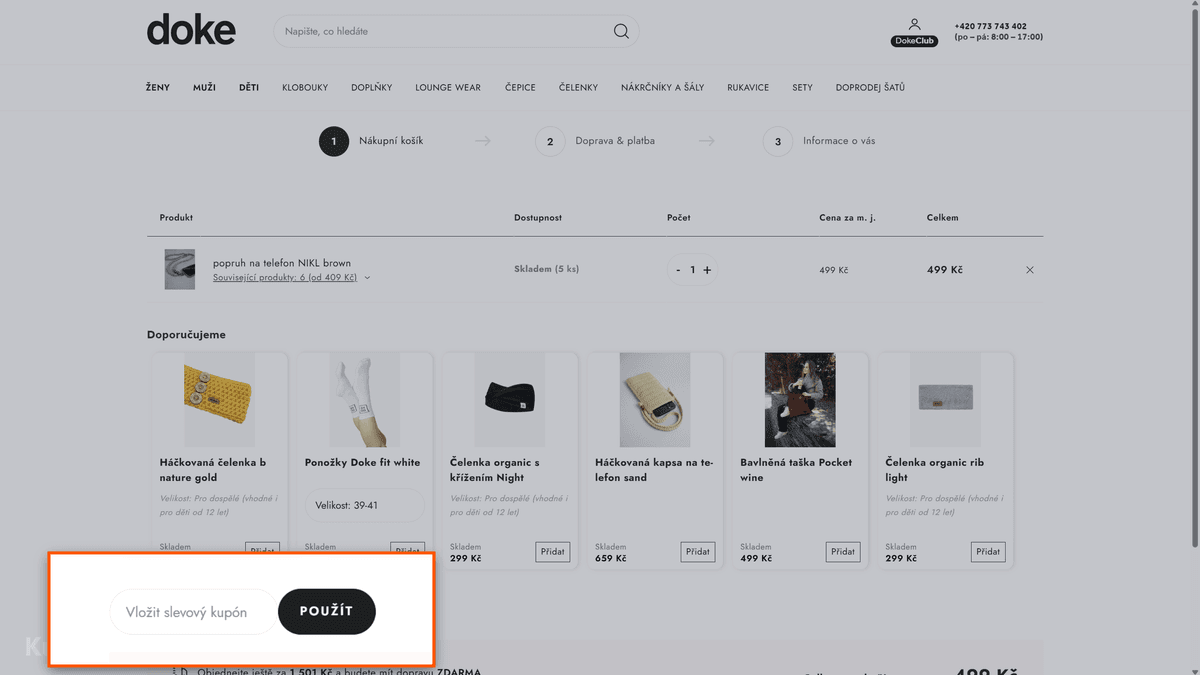
Task: Go to step 2 Doprava & platba
Action: (595, 141)
